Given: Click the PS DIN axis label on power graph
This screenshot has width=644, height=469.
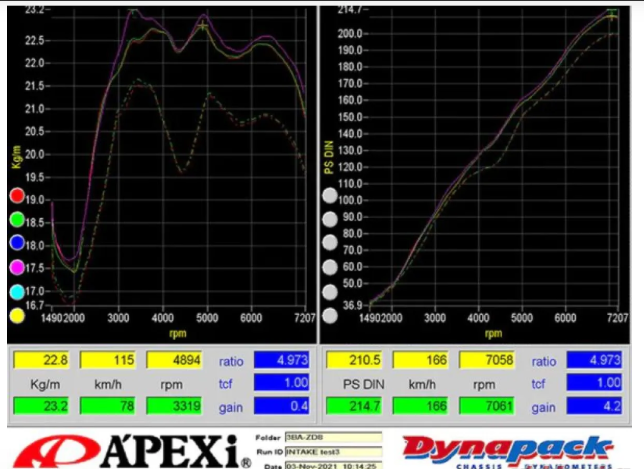Looking at the screenshot, I should (x=329, y=157).
